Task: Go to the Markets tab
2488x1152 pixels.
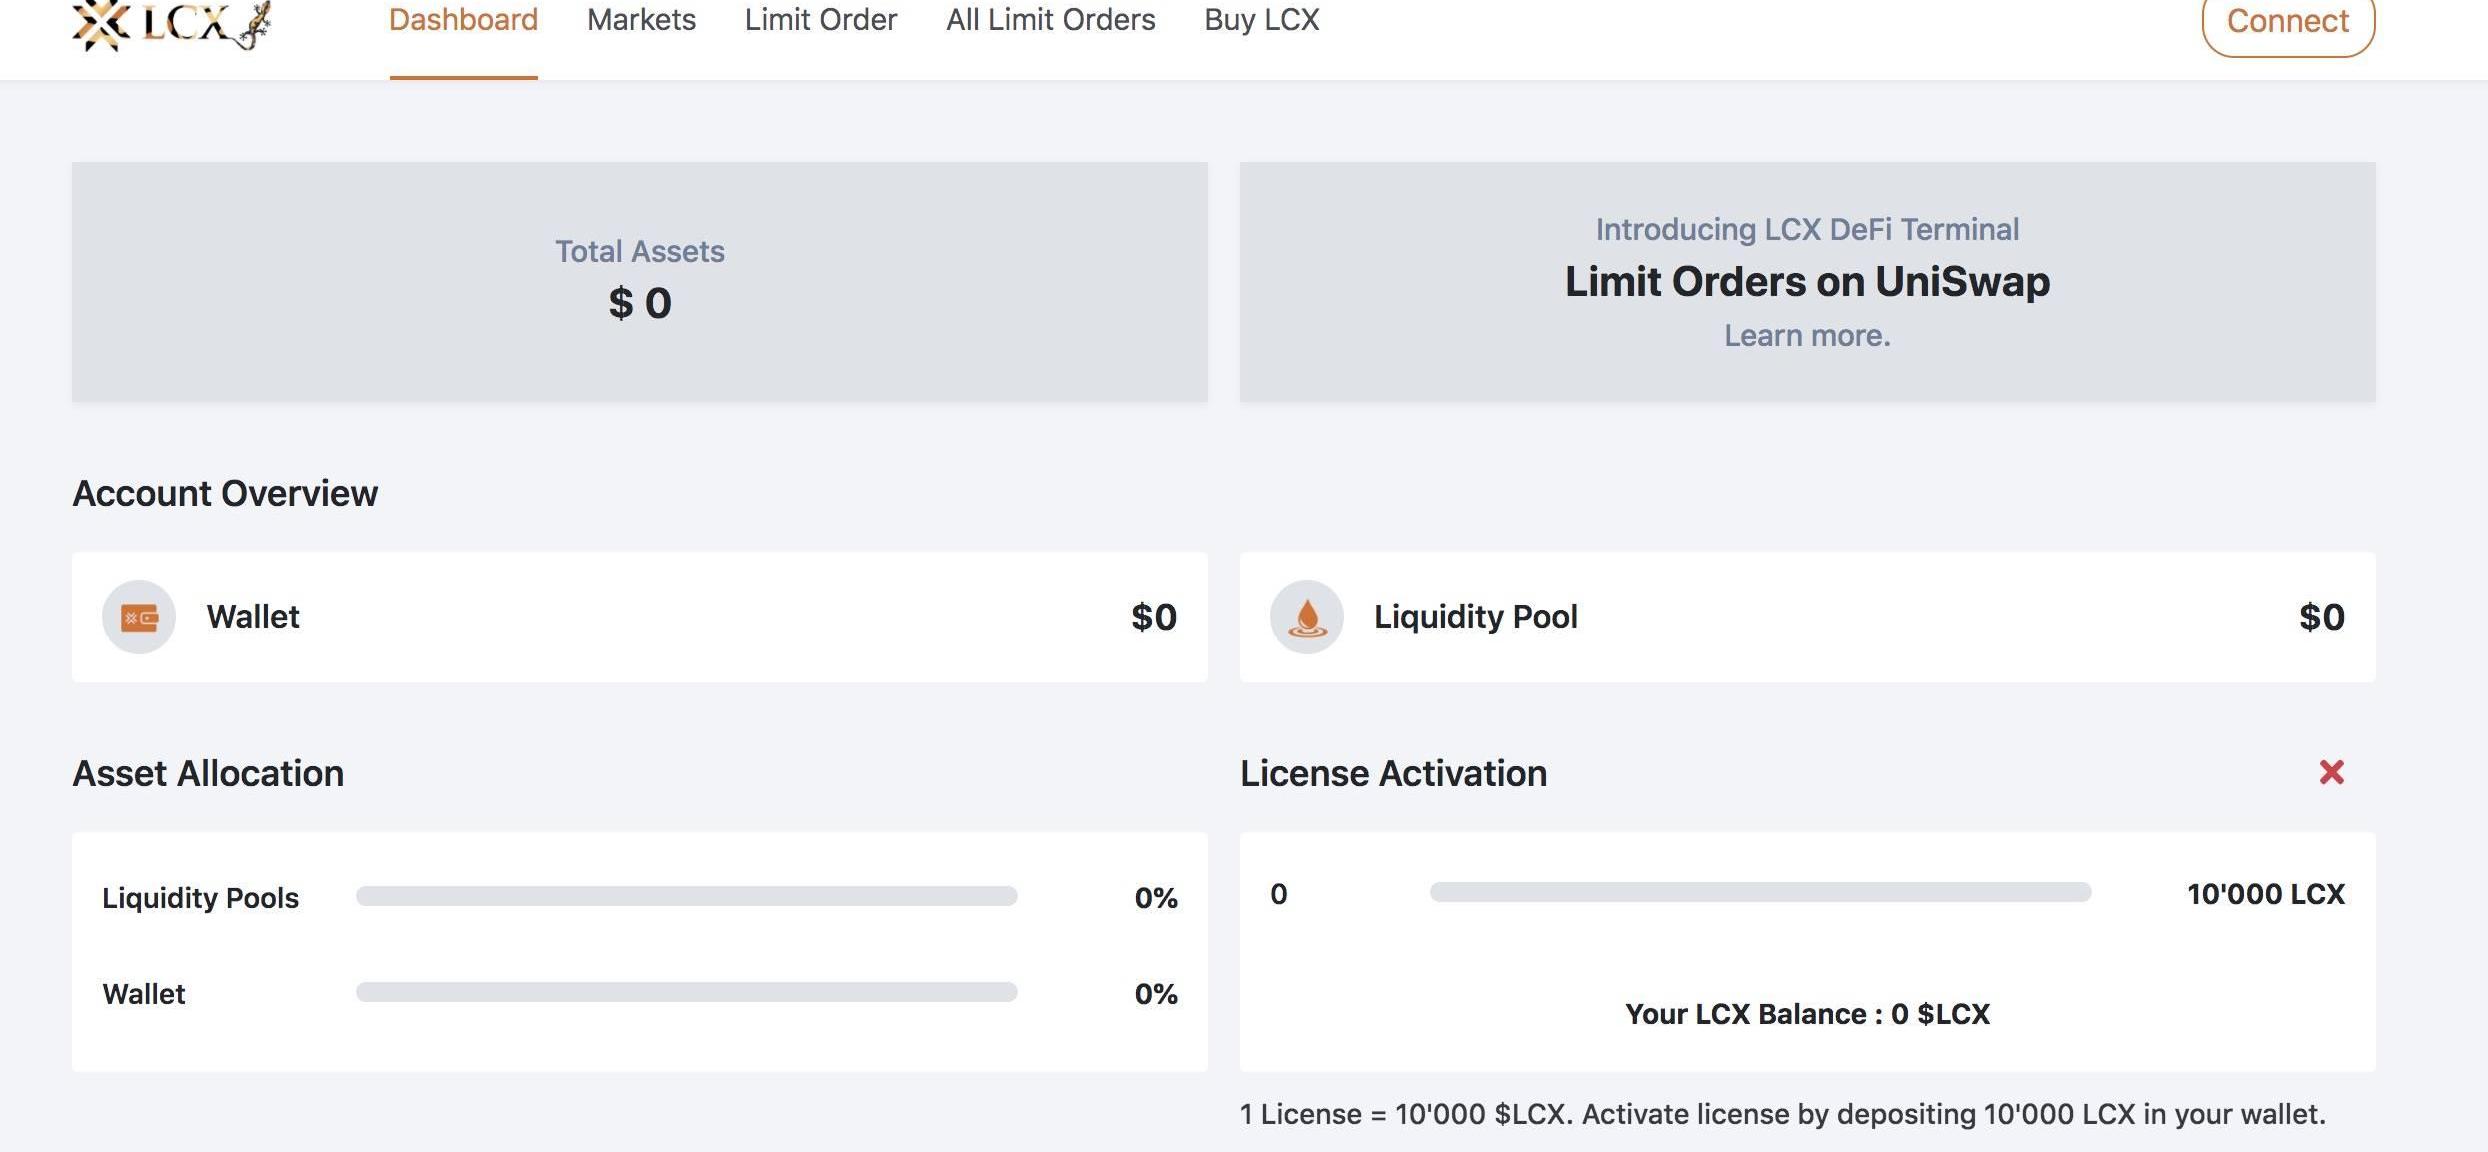Action: click(641, 20)
